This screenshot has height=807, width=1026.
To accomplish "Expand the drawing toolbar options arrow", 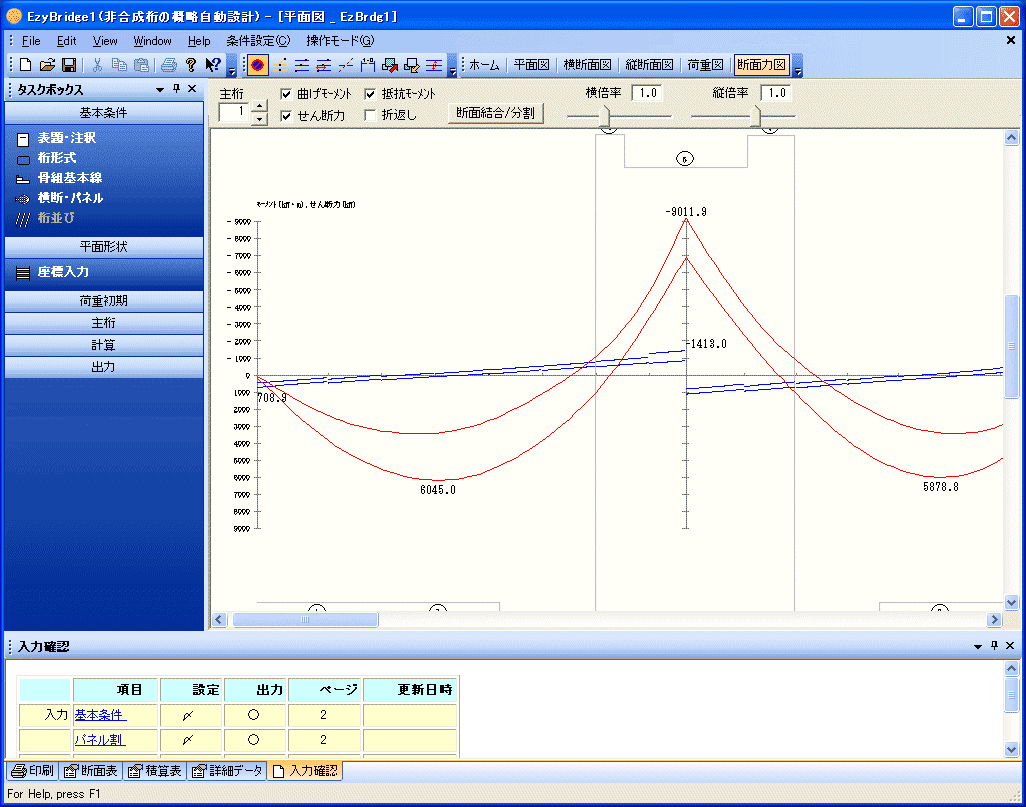I will coord(453,66).
